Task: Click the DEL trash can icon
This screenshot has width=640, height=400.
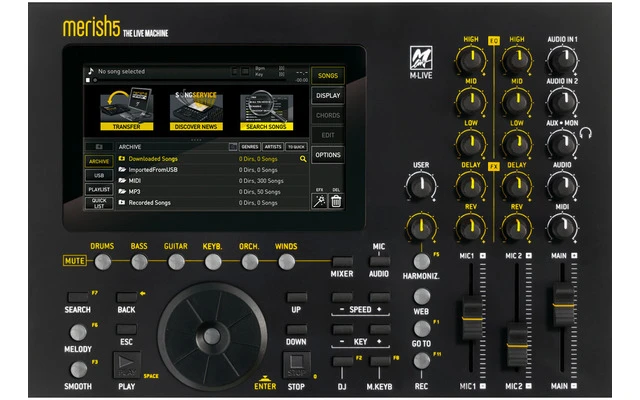Action: pos(336,201)
